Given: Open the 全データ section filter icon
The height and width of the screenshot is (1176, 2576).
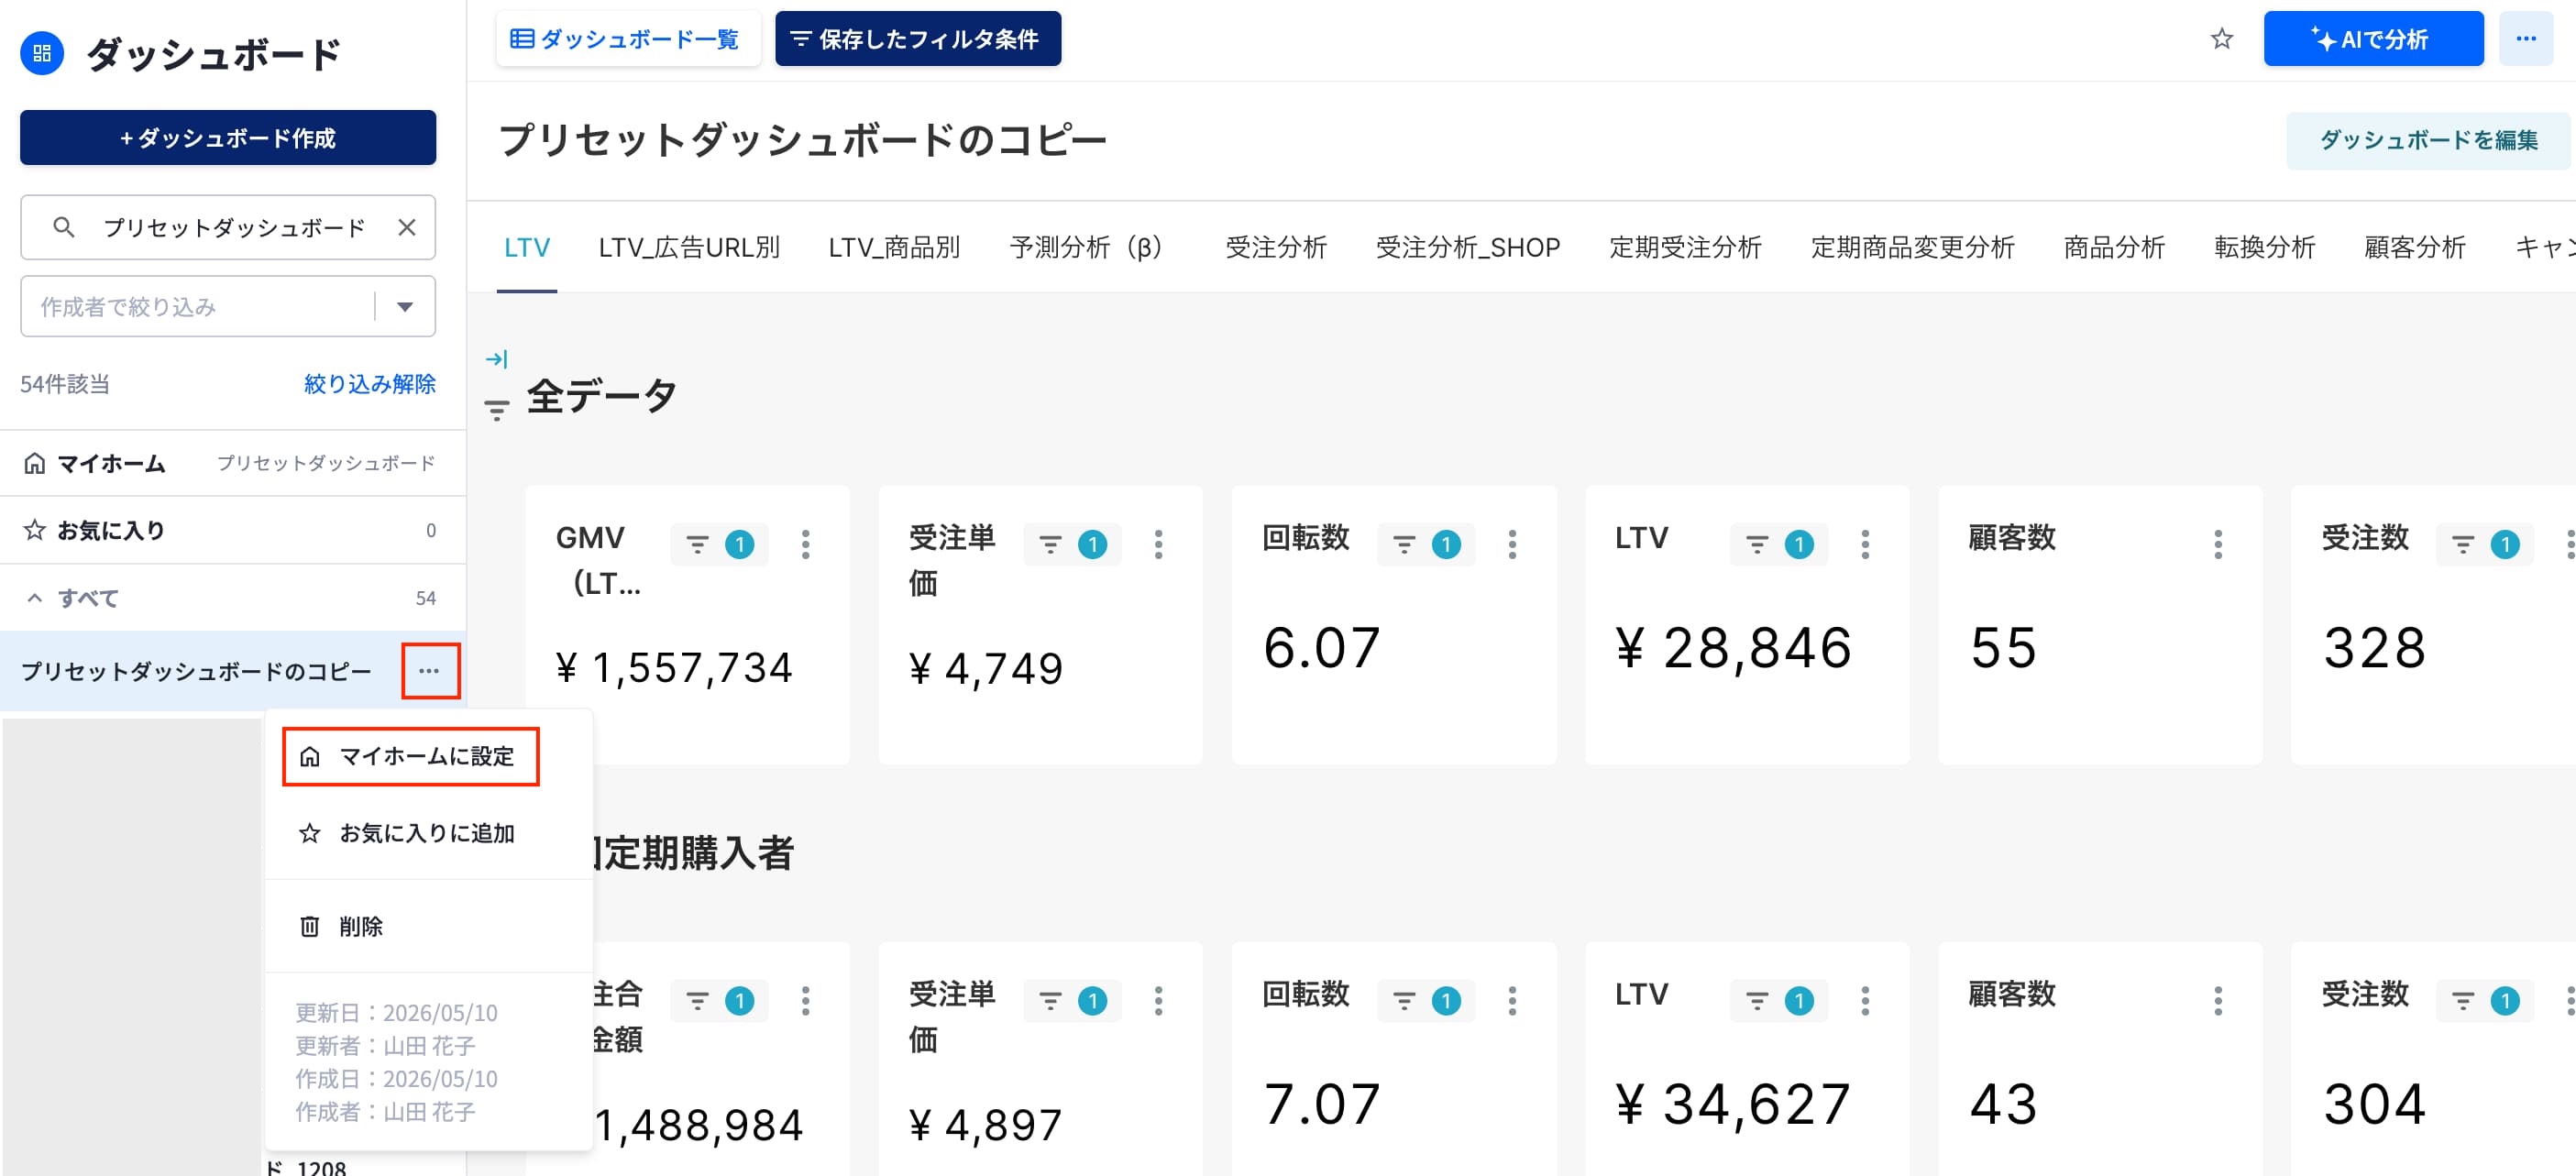Looking at the screenshot, I should click(497, 409).
